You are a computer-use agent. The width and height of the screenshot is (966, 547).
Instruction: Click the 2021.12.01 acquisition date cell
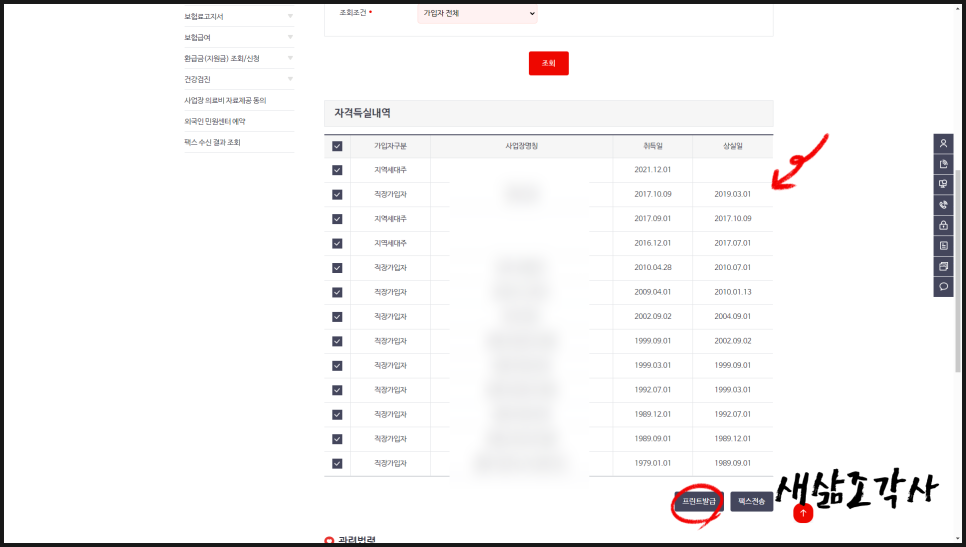(x=652, y=169)
